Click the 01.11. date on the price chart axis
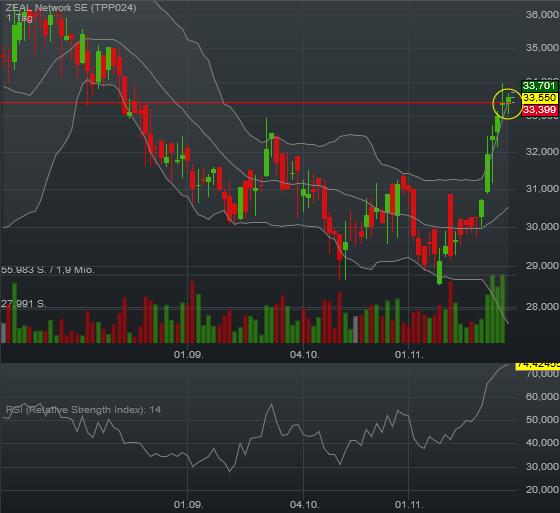560x513 pixels. pos(409,355)
